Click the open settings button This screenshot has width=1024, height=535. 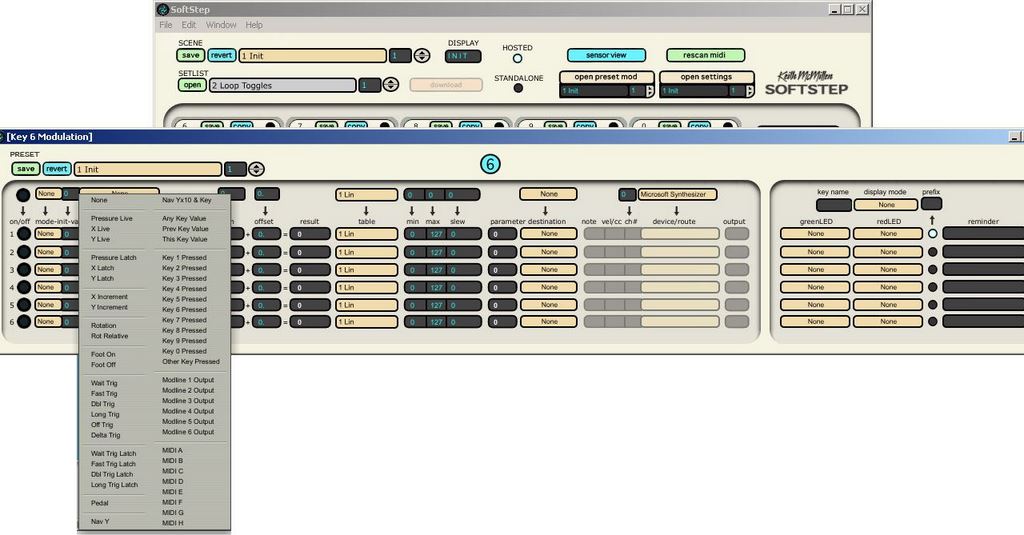[x=706, y=77]
